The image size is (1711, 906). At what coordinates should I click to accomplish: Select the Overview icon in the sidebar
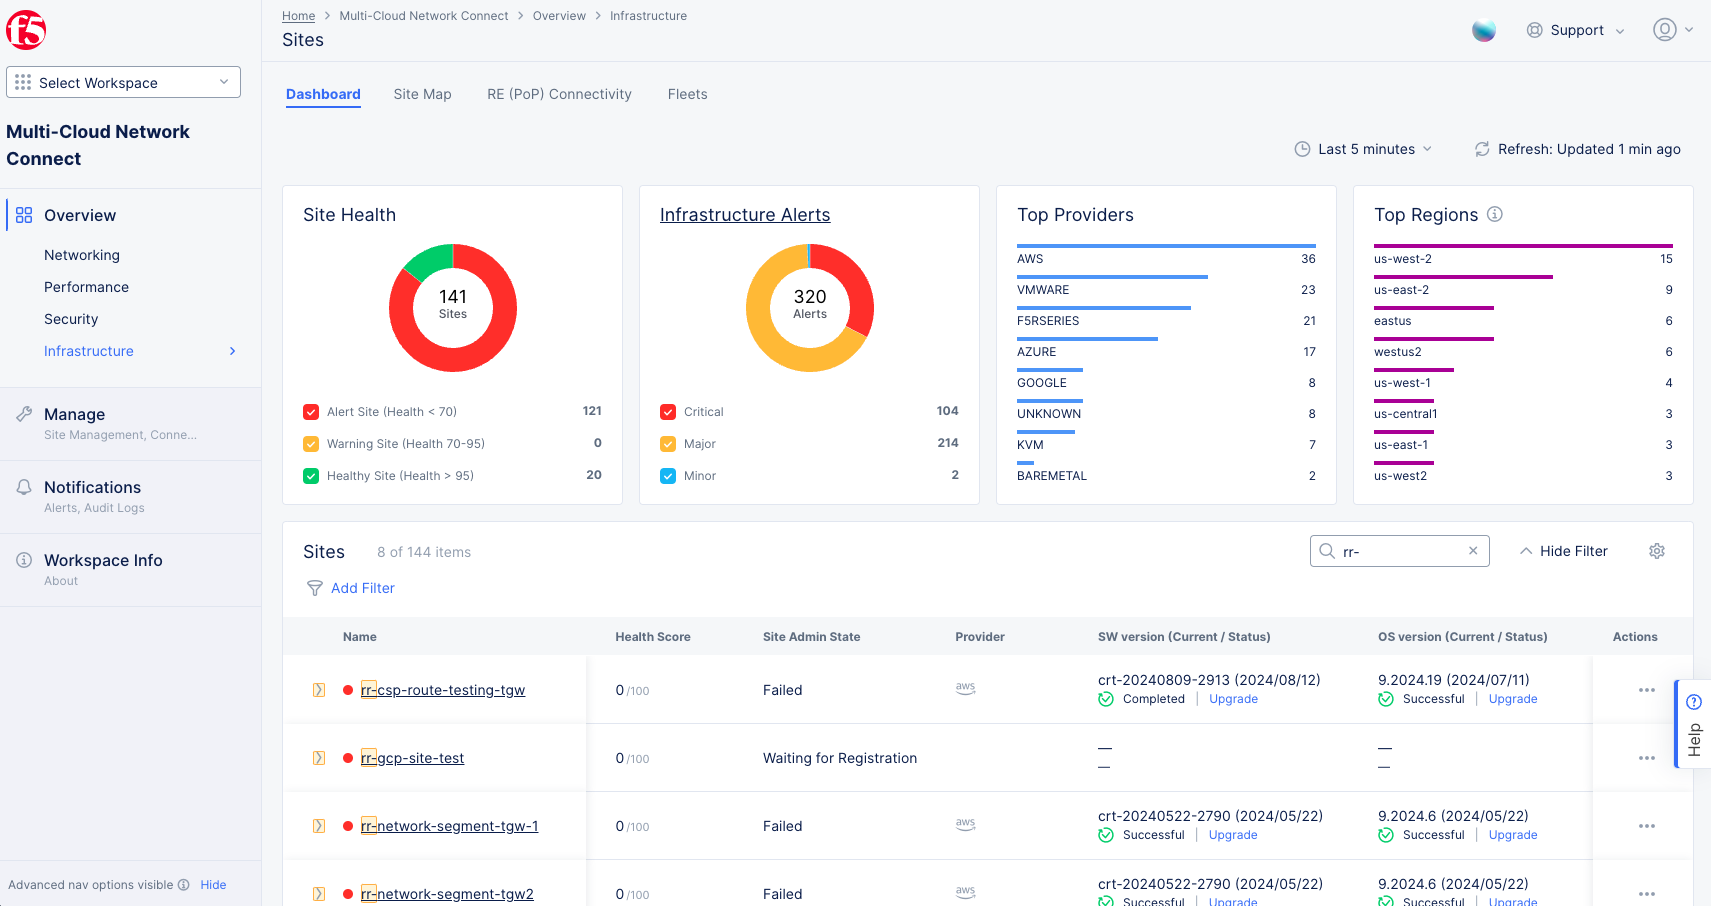click(x=22, y=214)
